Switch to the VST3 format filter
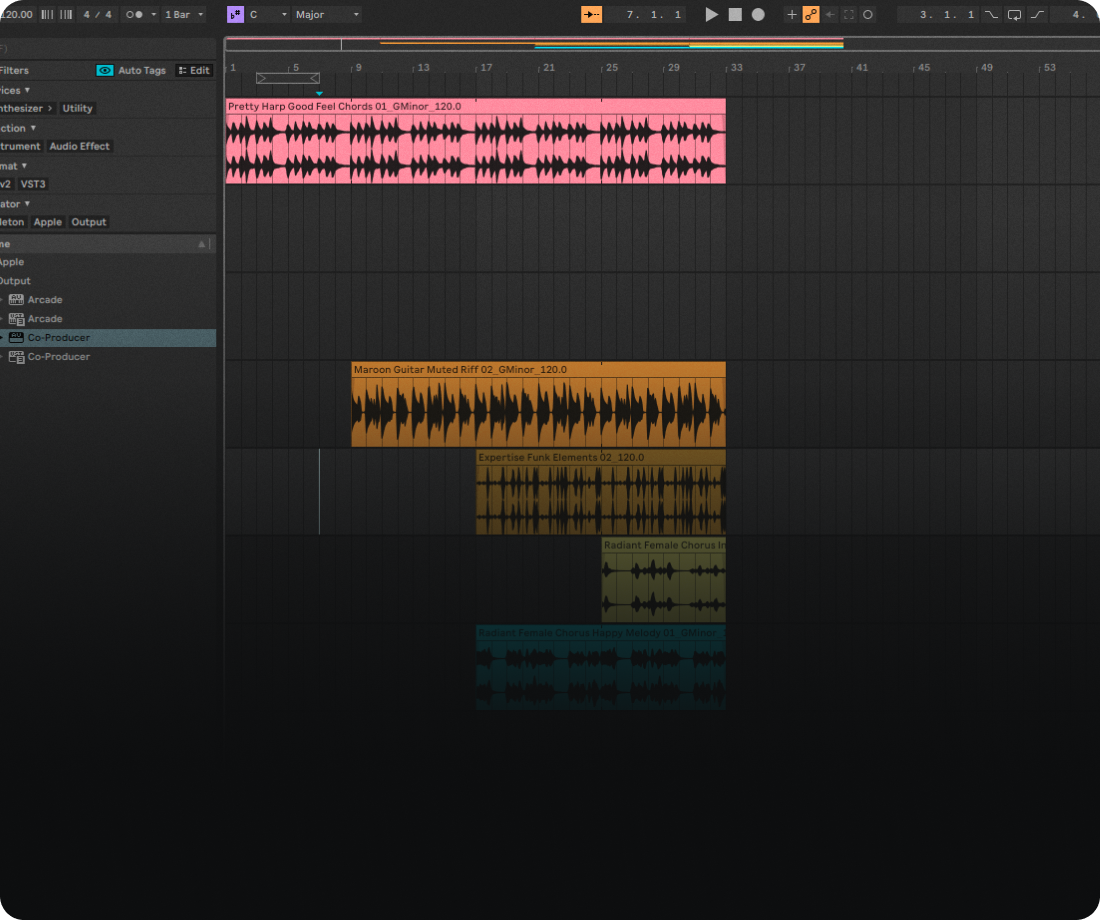1100x920 pixels. (x=33, y=184)
